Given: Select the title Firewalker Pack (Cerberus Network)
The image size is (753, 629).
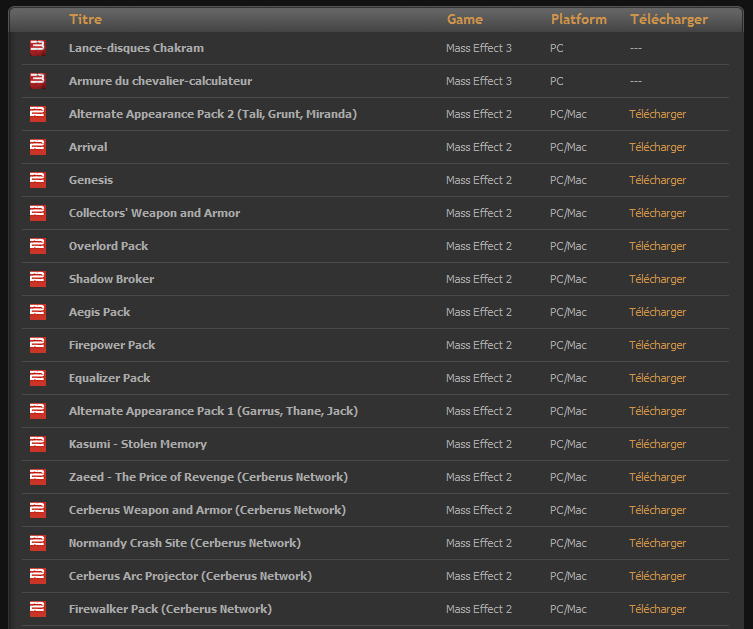Looking at the screenshot, I should (x=170, y=609).
